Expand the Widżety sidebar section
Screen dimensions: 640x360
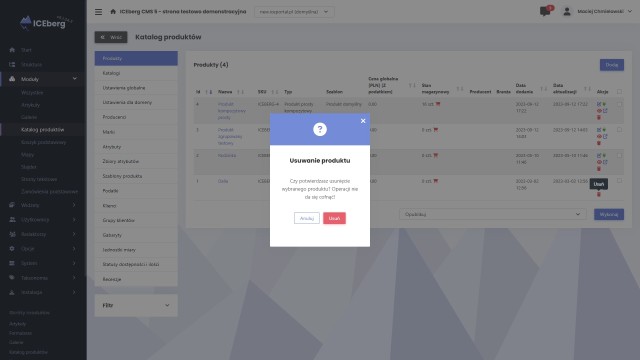43,205
